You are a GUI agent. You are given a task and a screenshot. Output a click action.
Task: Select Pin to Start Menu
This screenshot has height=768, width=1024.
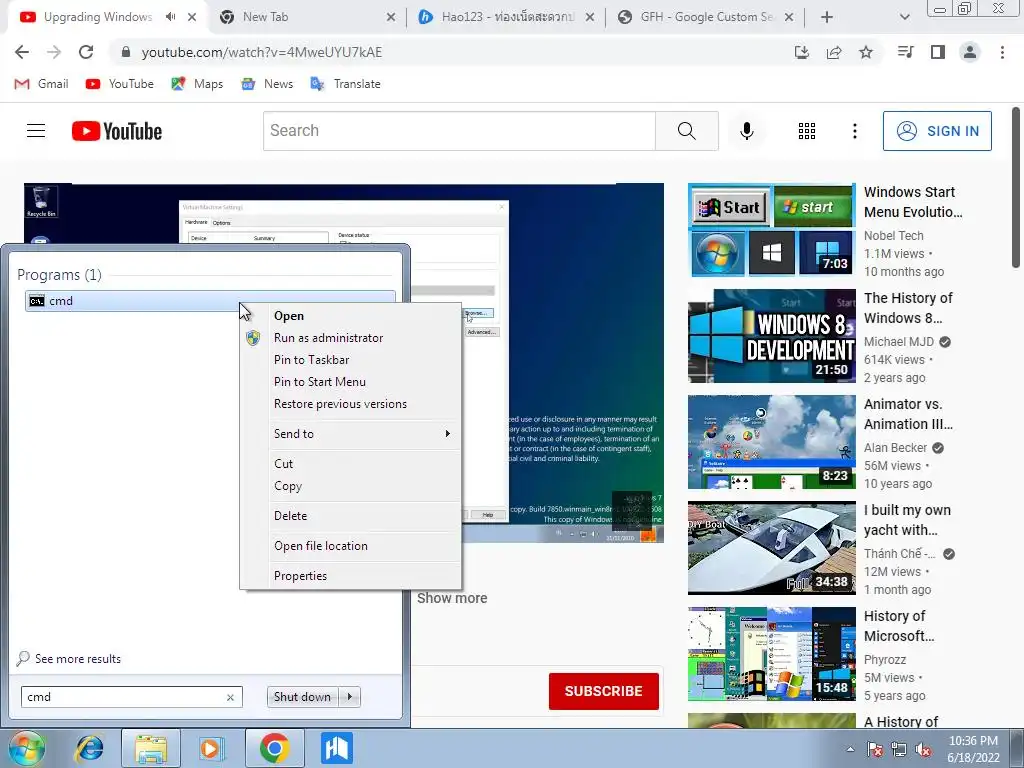tap(351, 382)
